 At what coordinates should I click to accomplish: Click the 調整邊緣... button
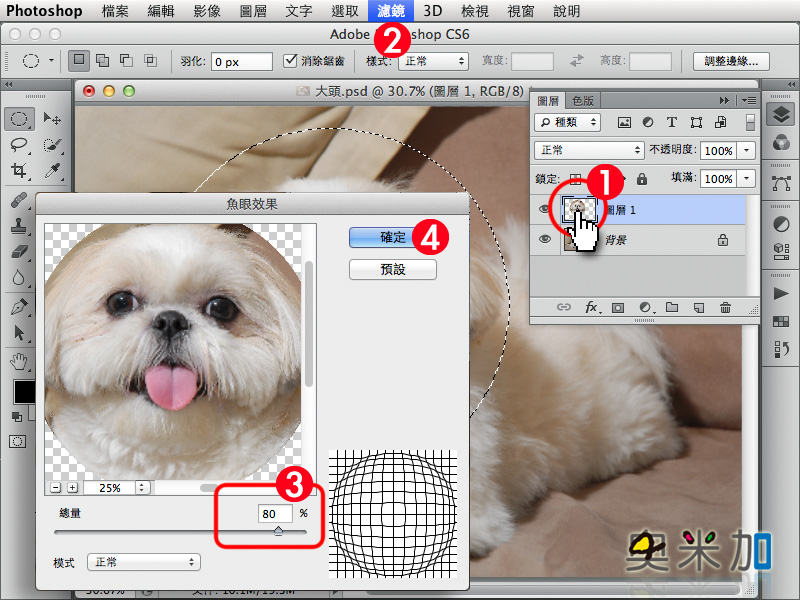pyautogui.click(x=731, y=61)
